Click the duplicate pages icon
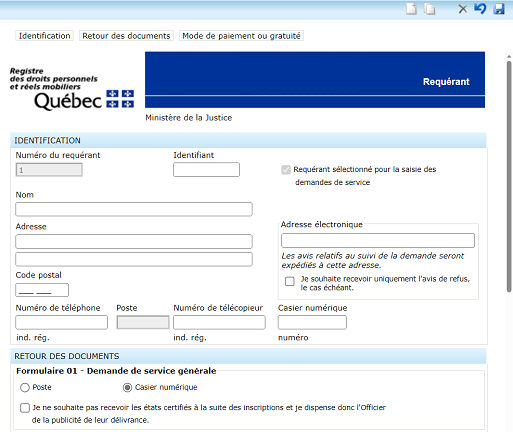Viewport: 513px width, 432px height. [x=430, y=9]
